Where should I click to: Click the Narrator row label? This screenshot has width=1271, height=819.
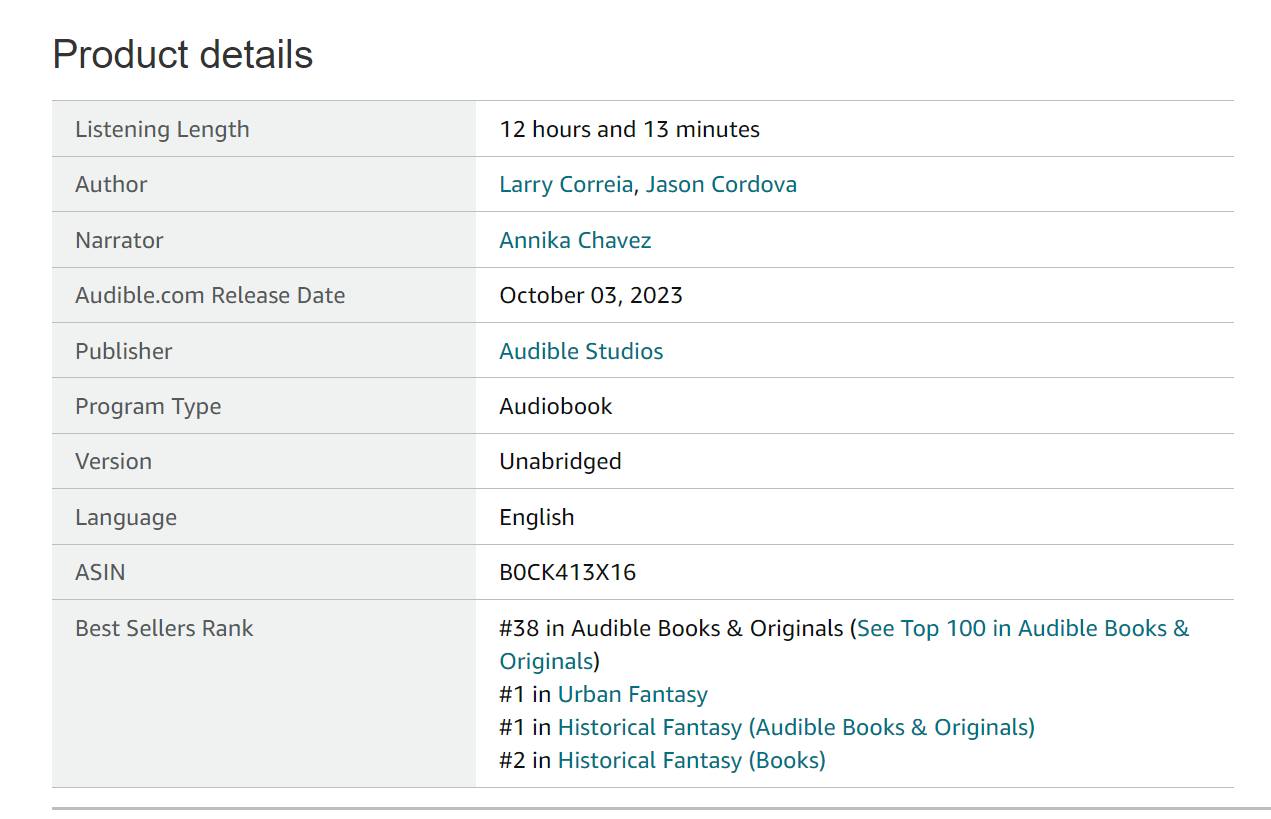(119, 240)
